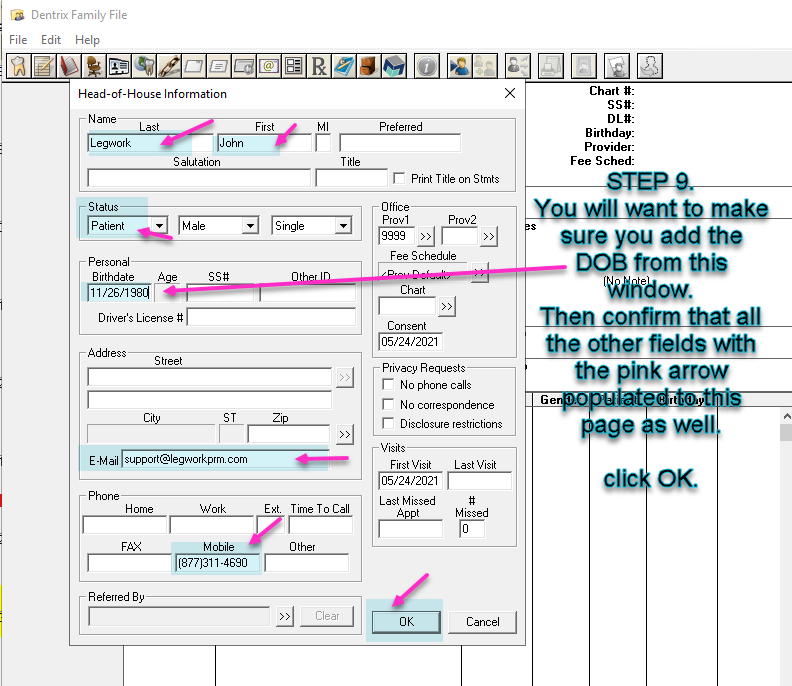The image size is (792, 686).
Task: Enable the No phone calls checkbox
Action: click(388, 385)
